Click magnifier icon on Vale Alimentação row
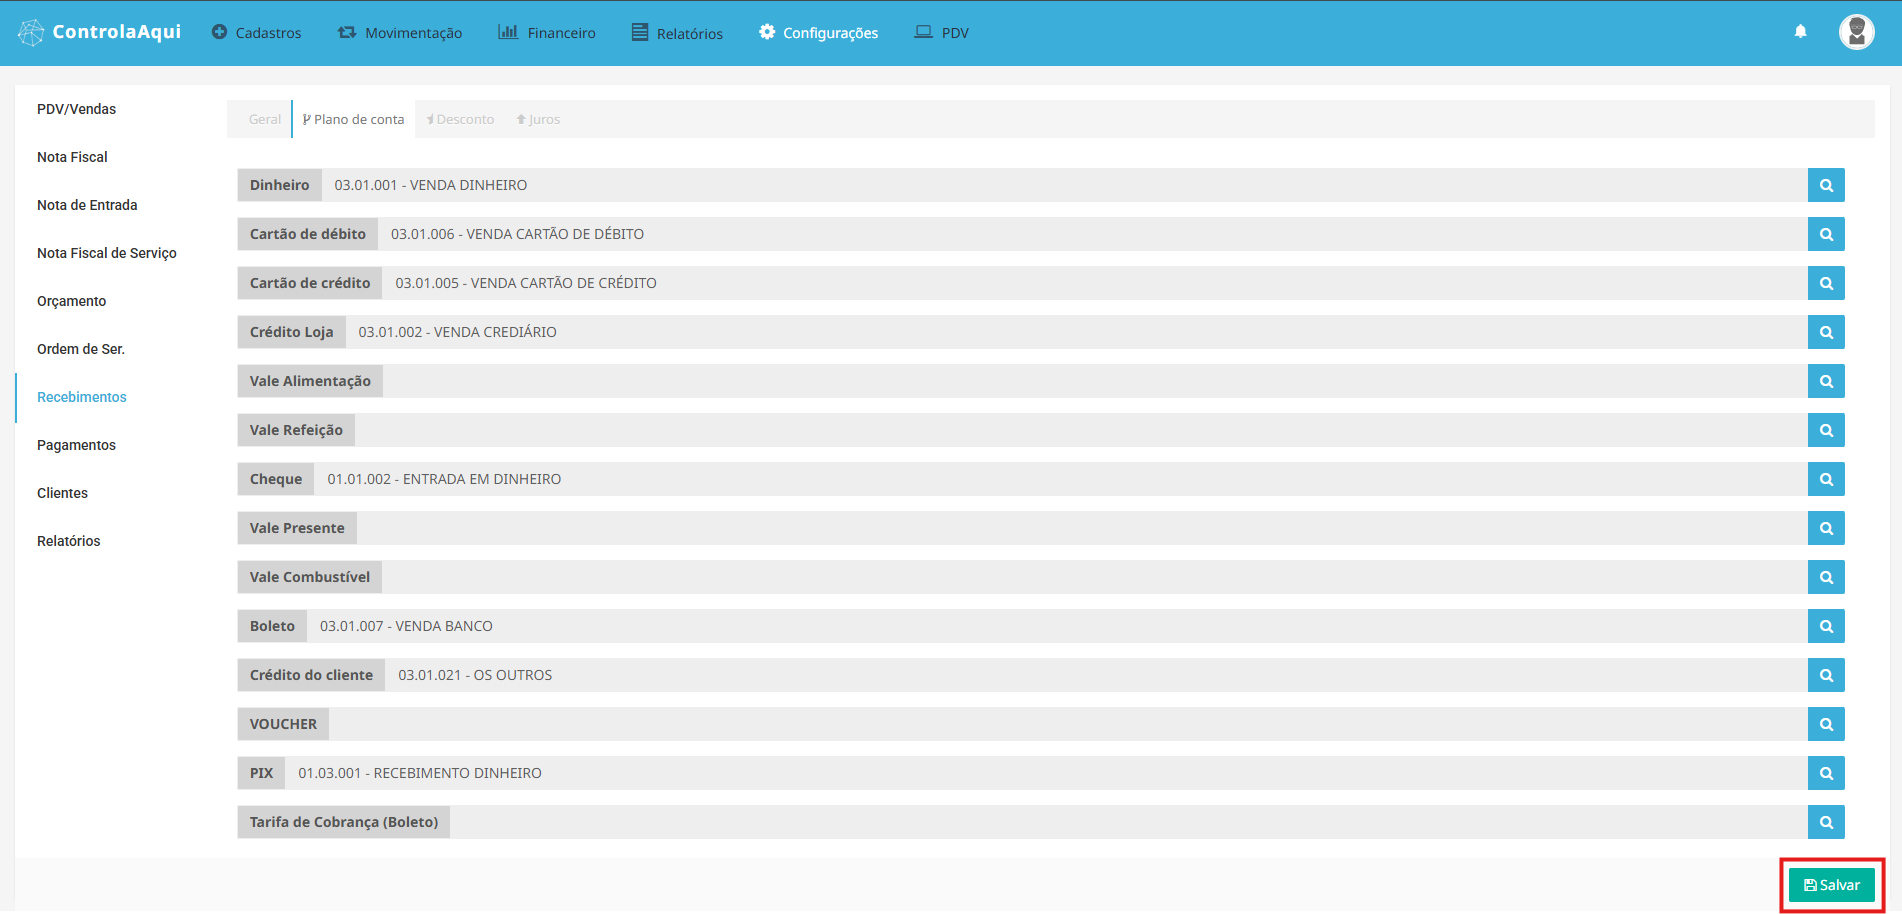 pos(1825,381)
